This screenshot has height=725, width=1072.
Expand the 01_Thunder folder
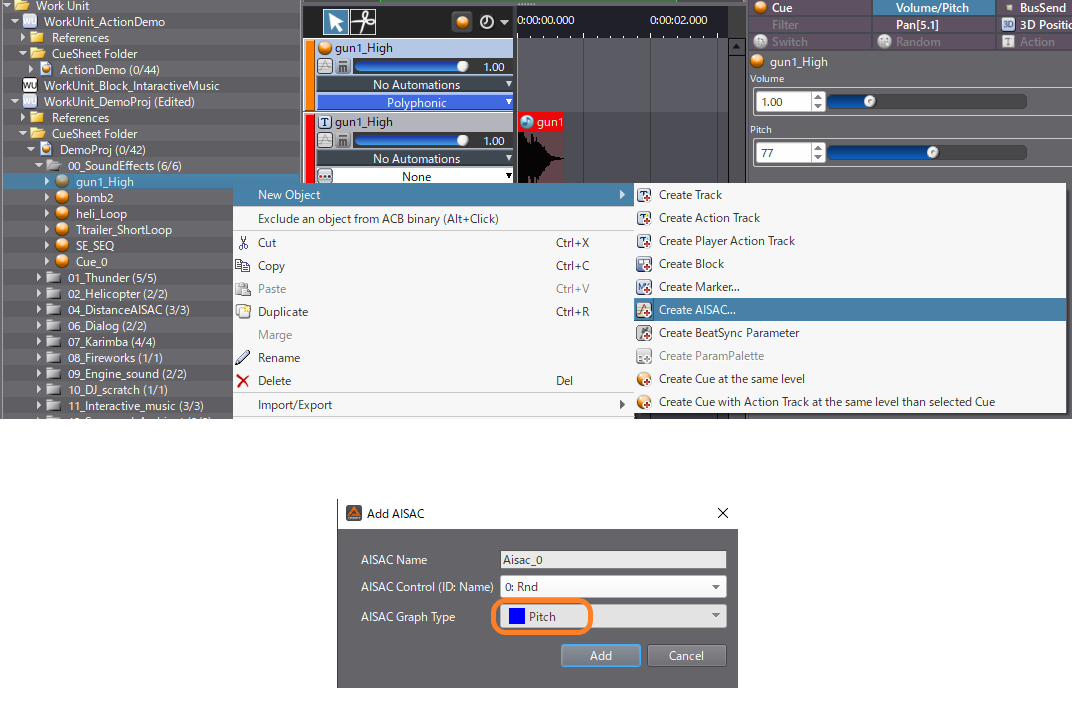click(x=39, y=278)
